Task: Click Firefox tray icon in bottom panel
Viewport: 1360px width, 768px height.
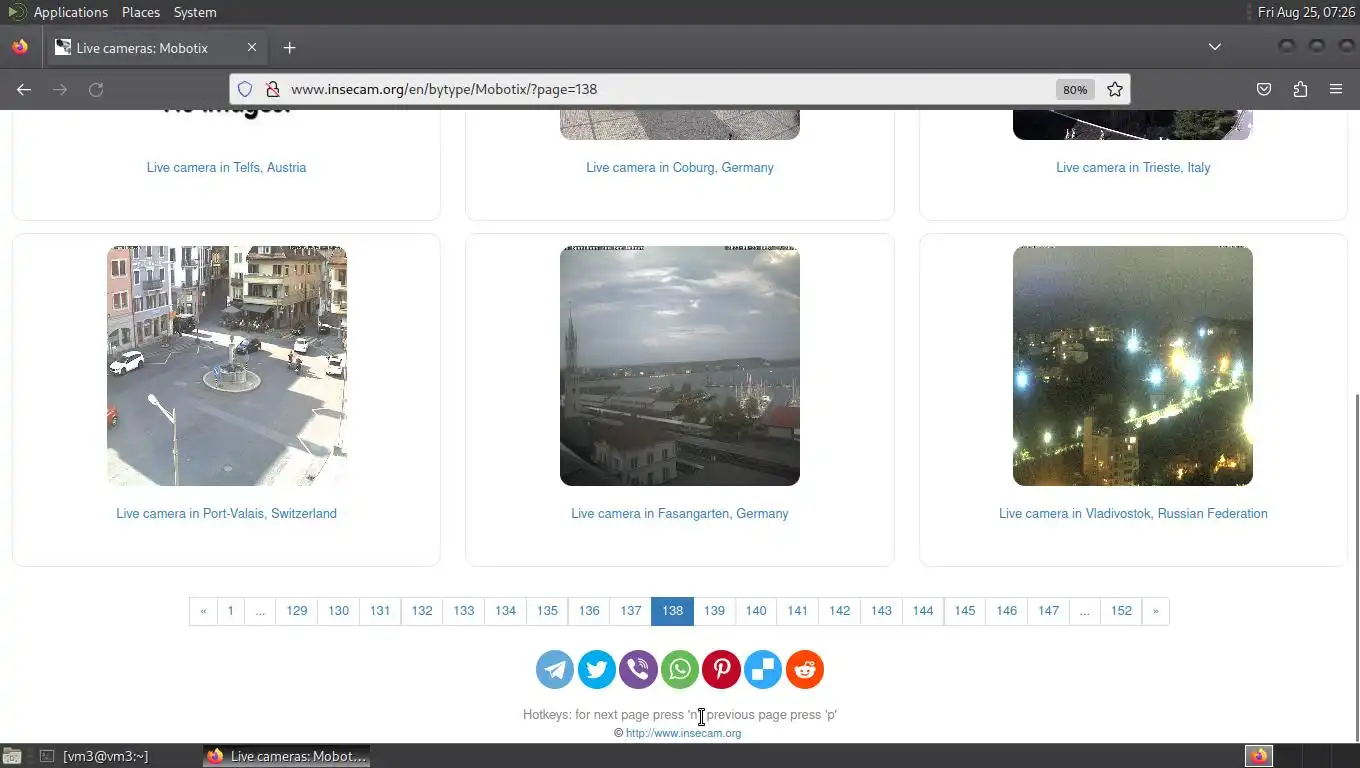Action: [1259, 756]
